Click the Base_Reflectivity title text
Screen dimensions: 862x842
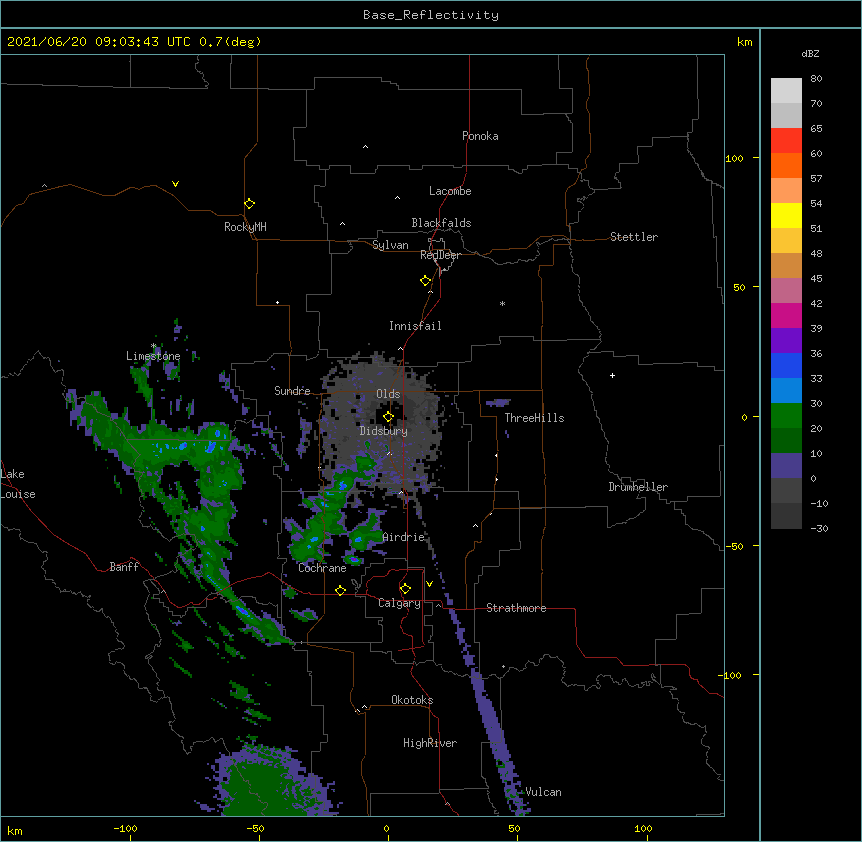tap(431, 15)
